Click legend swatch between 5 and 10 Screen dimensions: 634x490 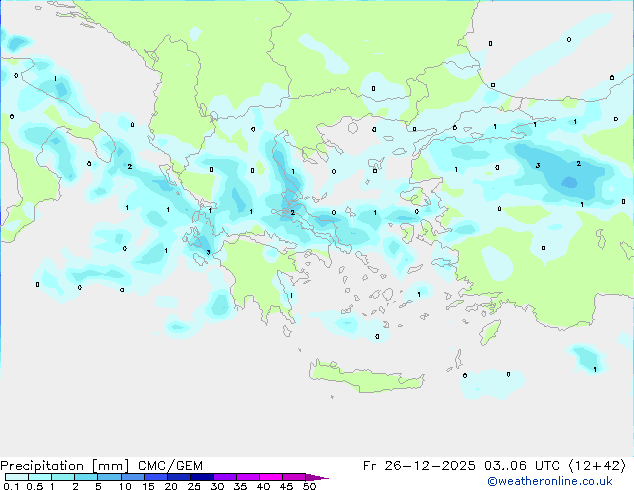click(109, 477)
